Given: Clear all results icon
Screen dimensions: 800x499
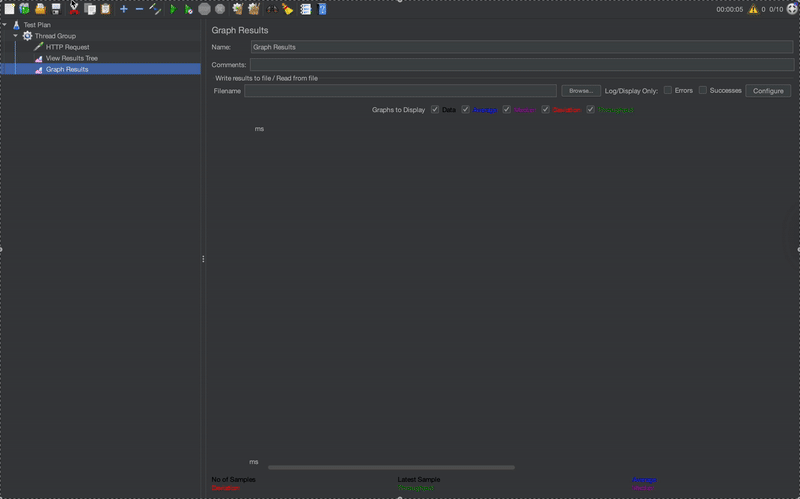Looking at the screenshot, I should point(254,9).
